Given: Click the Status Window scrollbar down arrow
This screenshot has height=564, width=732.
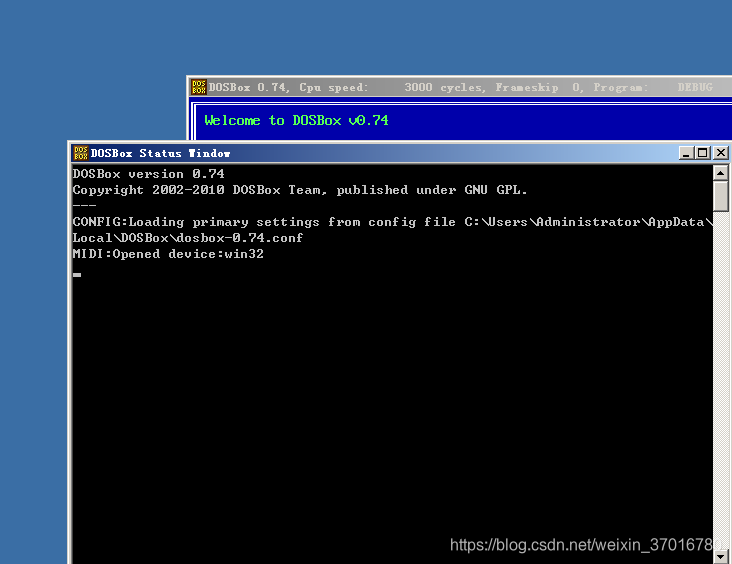Looking at the screenshot, I should coord(720,556).
